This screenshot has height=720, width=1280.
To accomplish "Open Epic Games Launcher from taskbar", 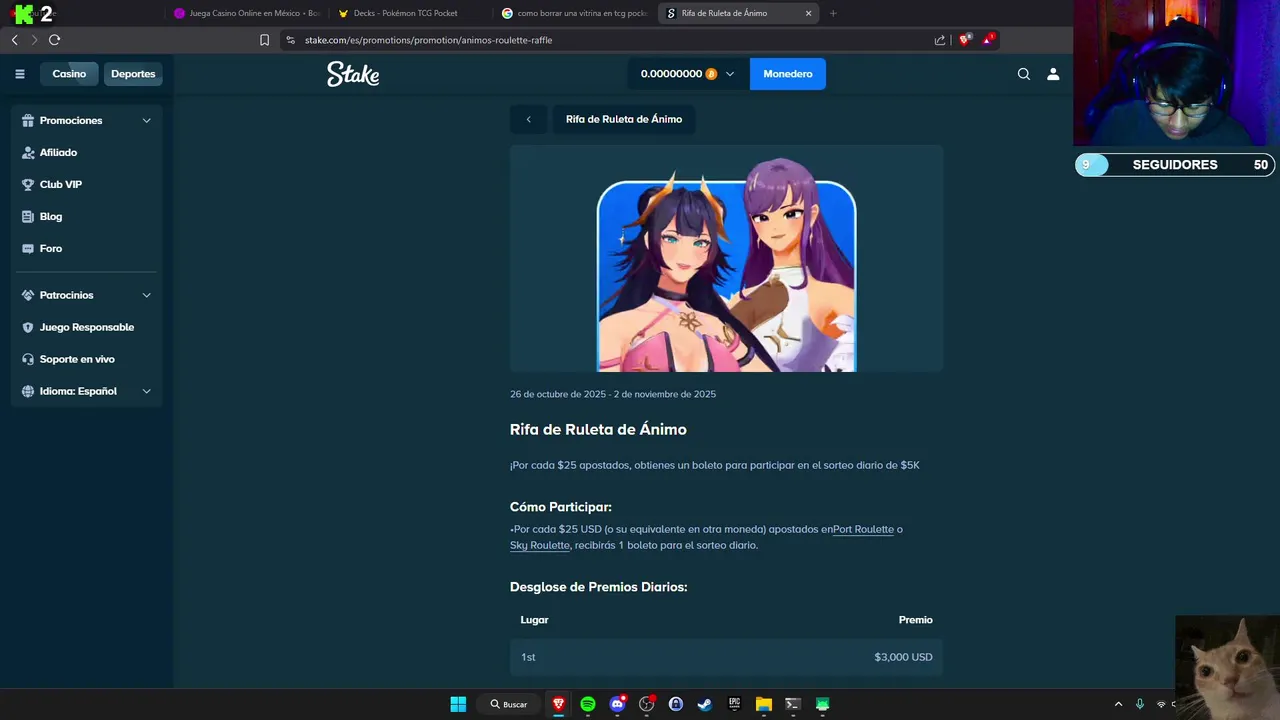I will point(734,704).
